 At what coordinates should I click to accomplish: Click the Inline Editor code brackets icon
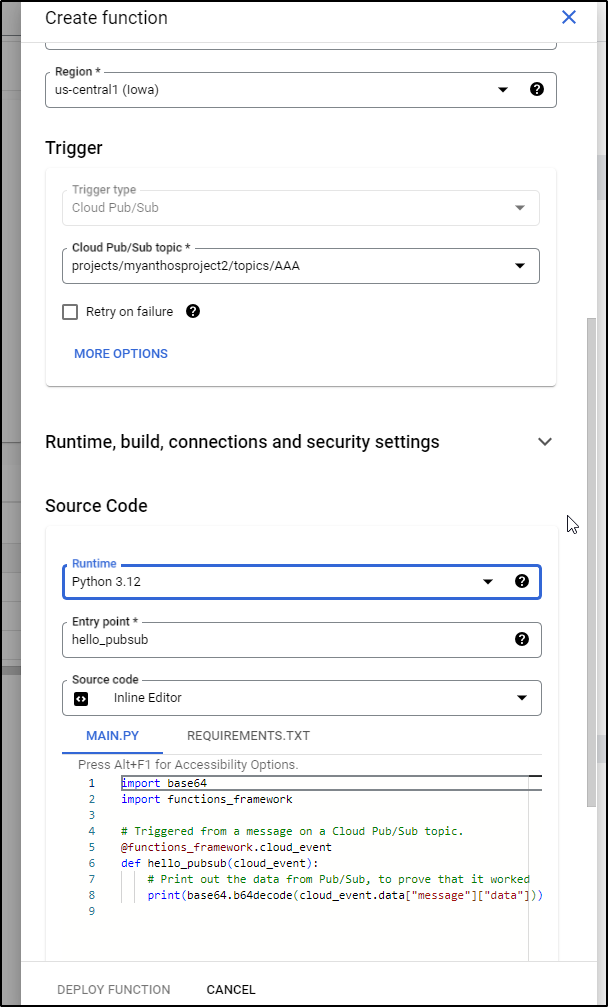81,698
